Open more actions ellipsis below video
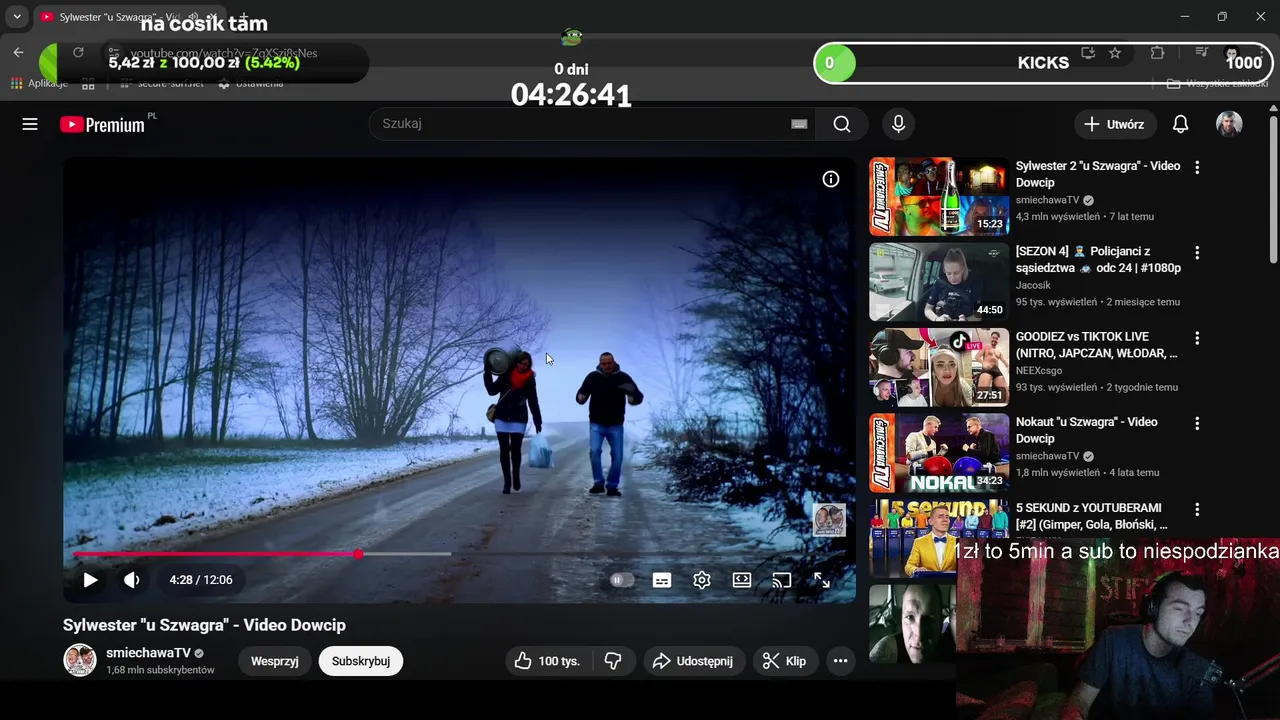Screen dimensions: 1280x720 (x=840, y=661)
